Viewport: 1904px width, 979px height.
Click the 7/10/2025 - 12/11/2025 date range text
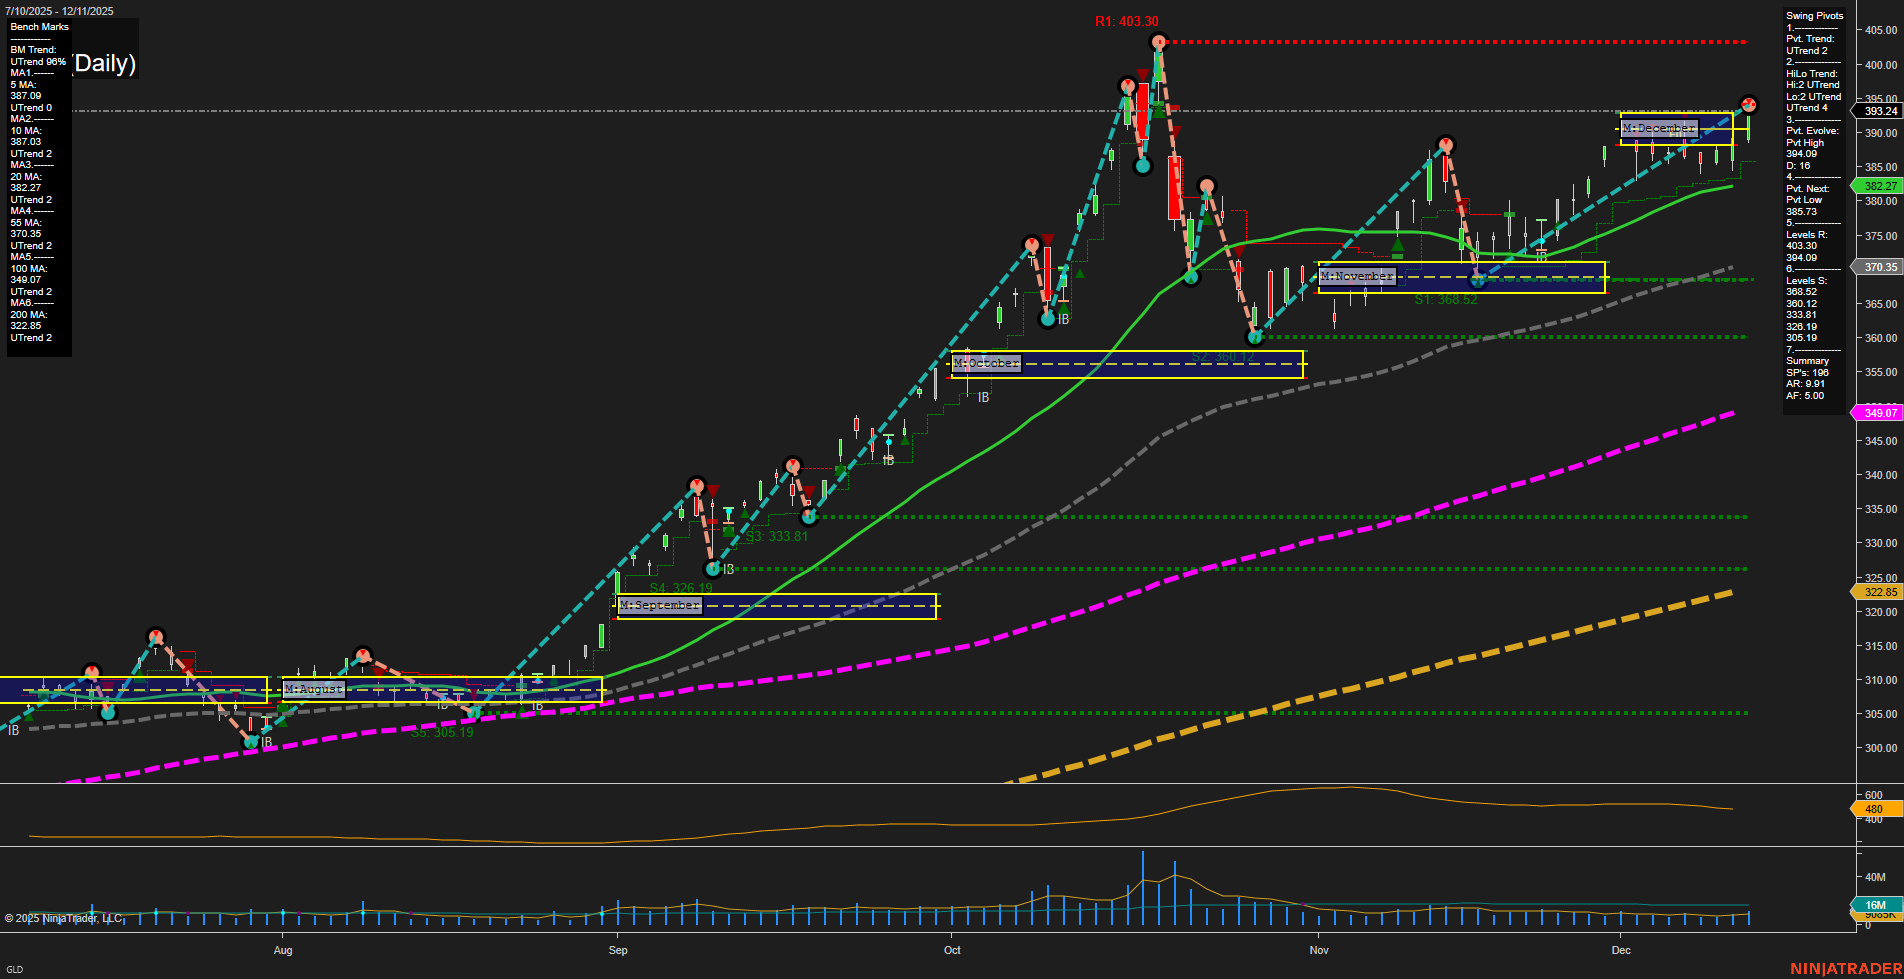click(62, 10)
